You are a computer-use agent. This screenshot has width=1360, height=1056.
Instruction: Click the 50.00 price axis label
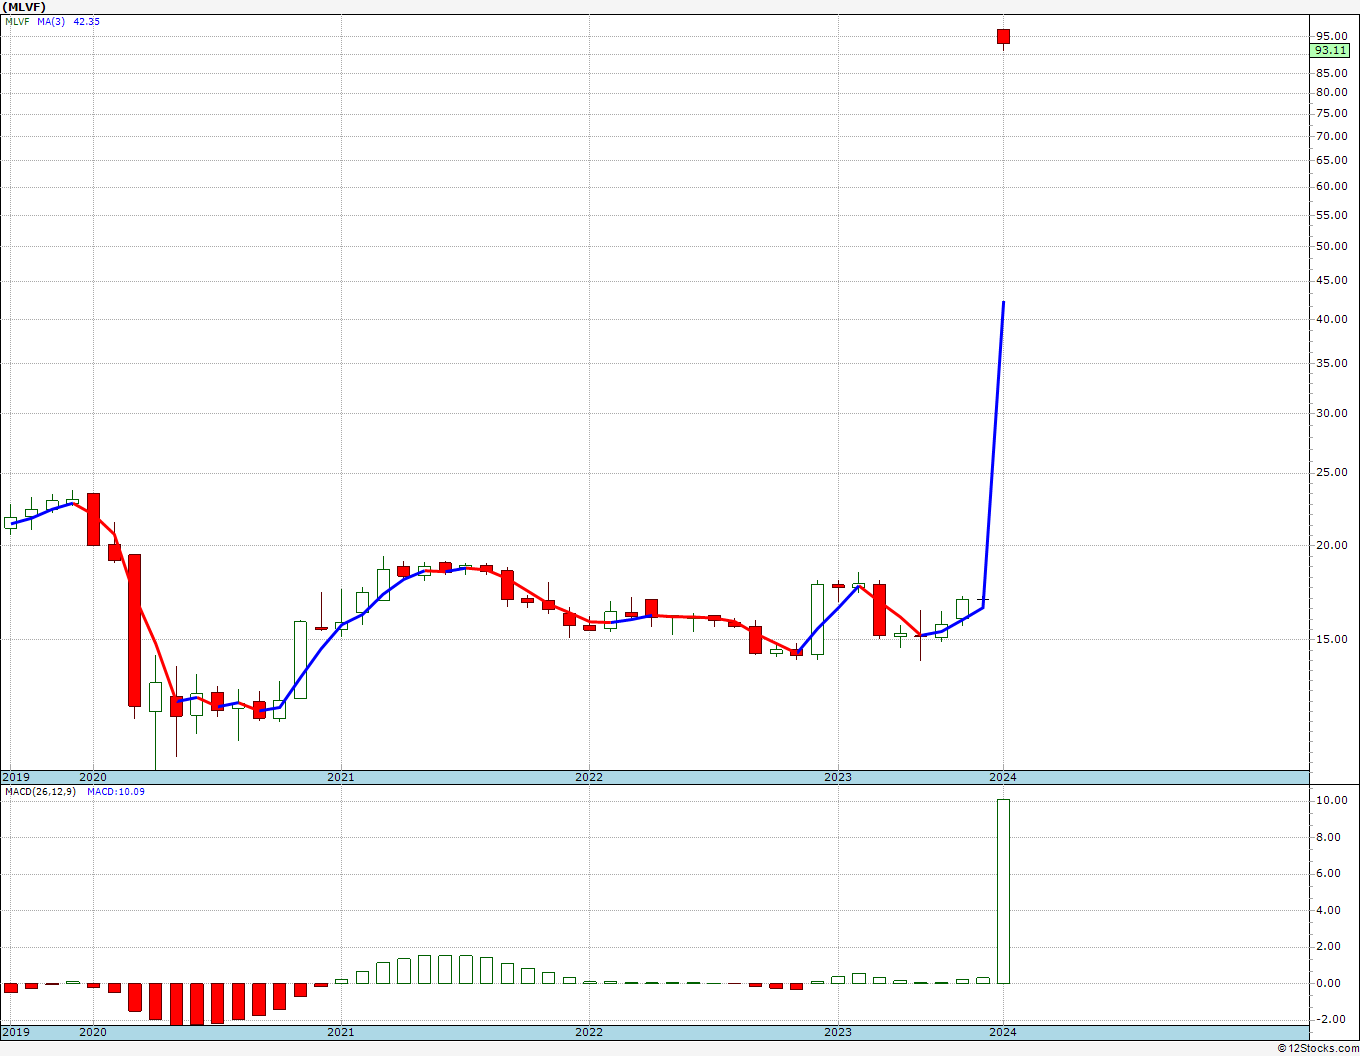[1331, 246]
